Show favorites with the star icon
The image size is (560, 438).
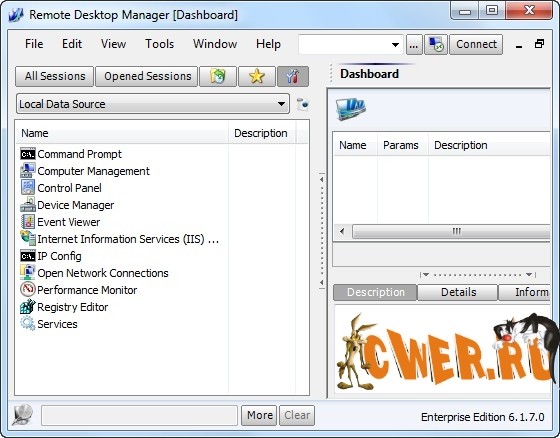coord(257,76)
